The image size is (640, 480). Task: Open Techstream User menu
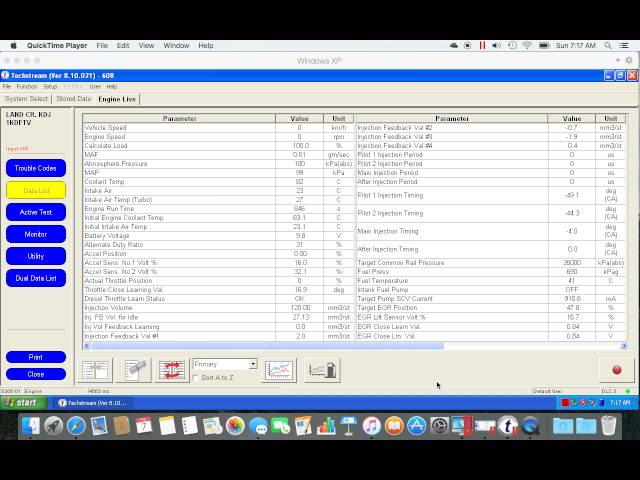point(95,87)
